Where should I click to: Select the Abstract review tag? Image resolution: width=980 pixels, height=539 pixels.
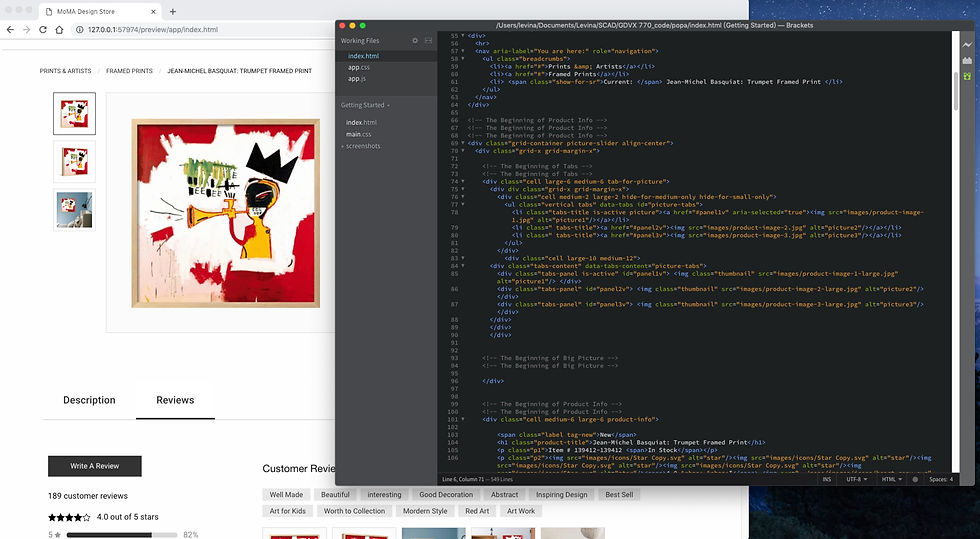[x=504, y=495]
